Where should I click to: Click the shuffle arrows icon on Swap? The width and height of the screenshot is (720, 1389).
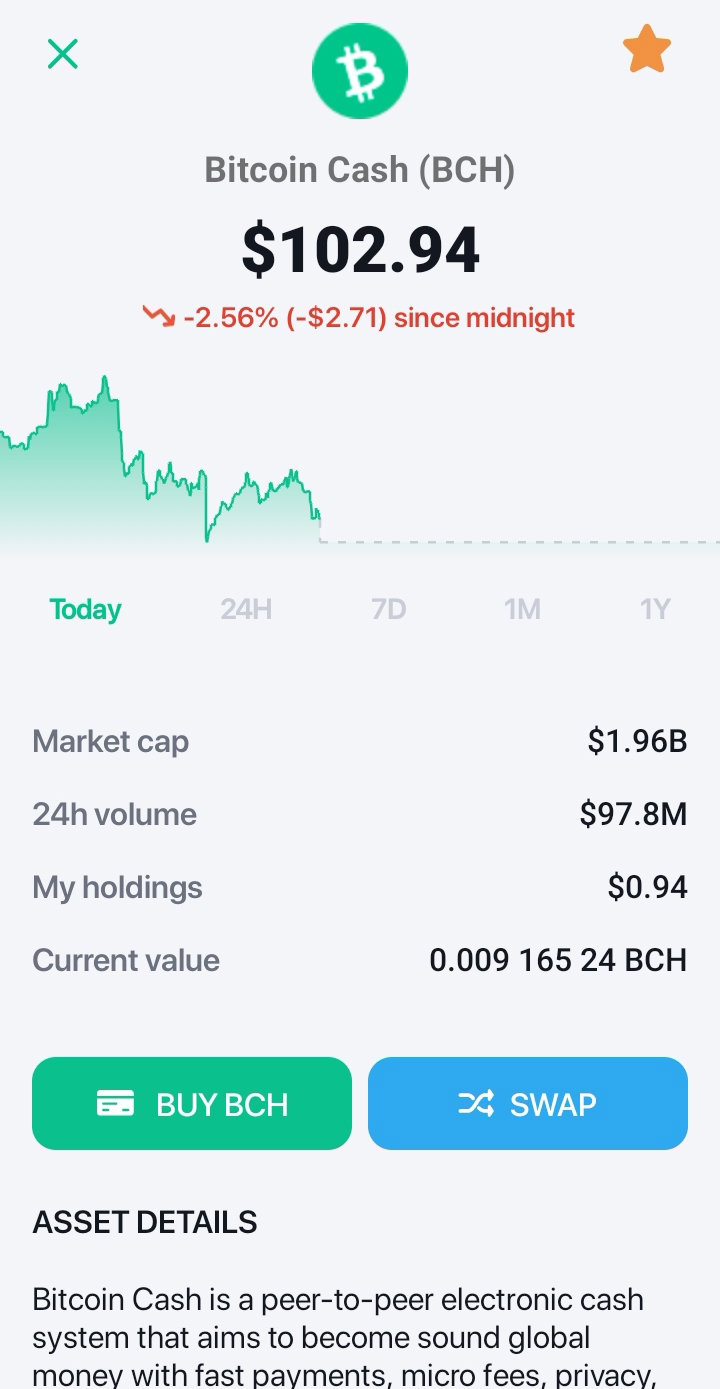click(476, 1104)
